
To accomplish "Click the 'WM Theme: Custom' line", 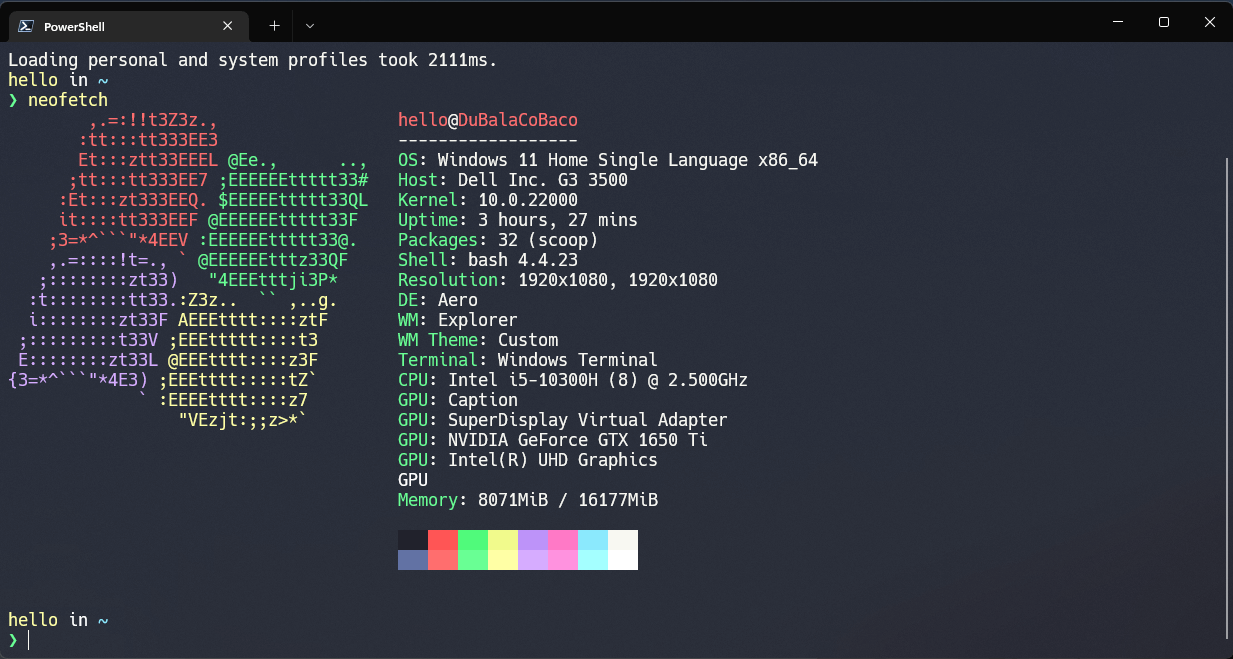I will (x=478, y=340).
